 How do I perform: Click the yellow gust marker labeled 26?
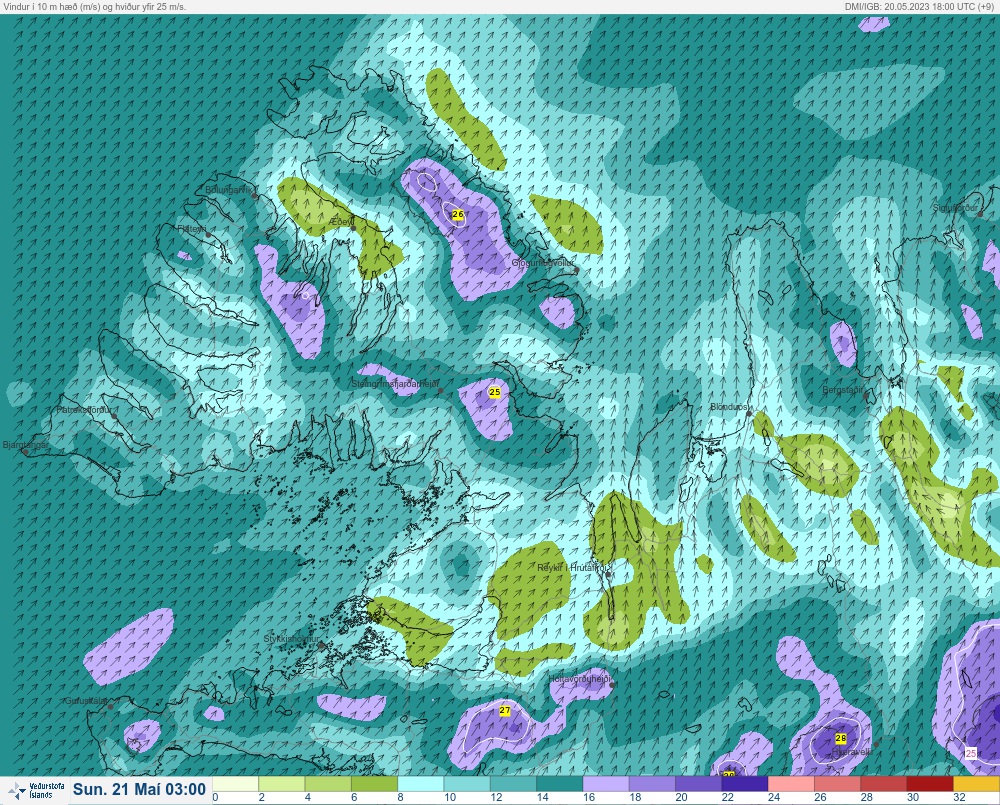point(458,214)
